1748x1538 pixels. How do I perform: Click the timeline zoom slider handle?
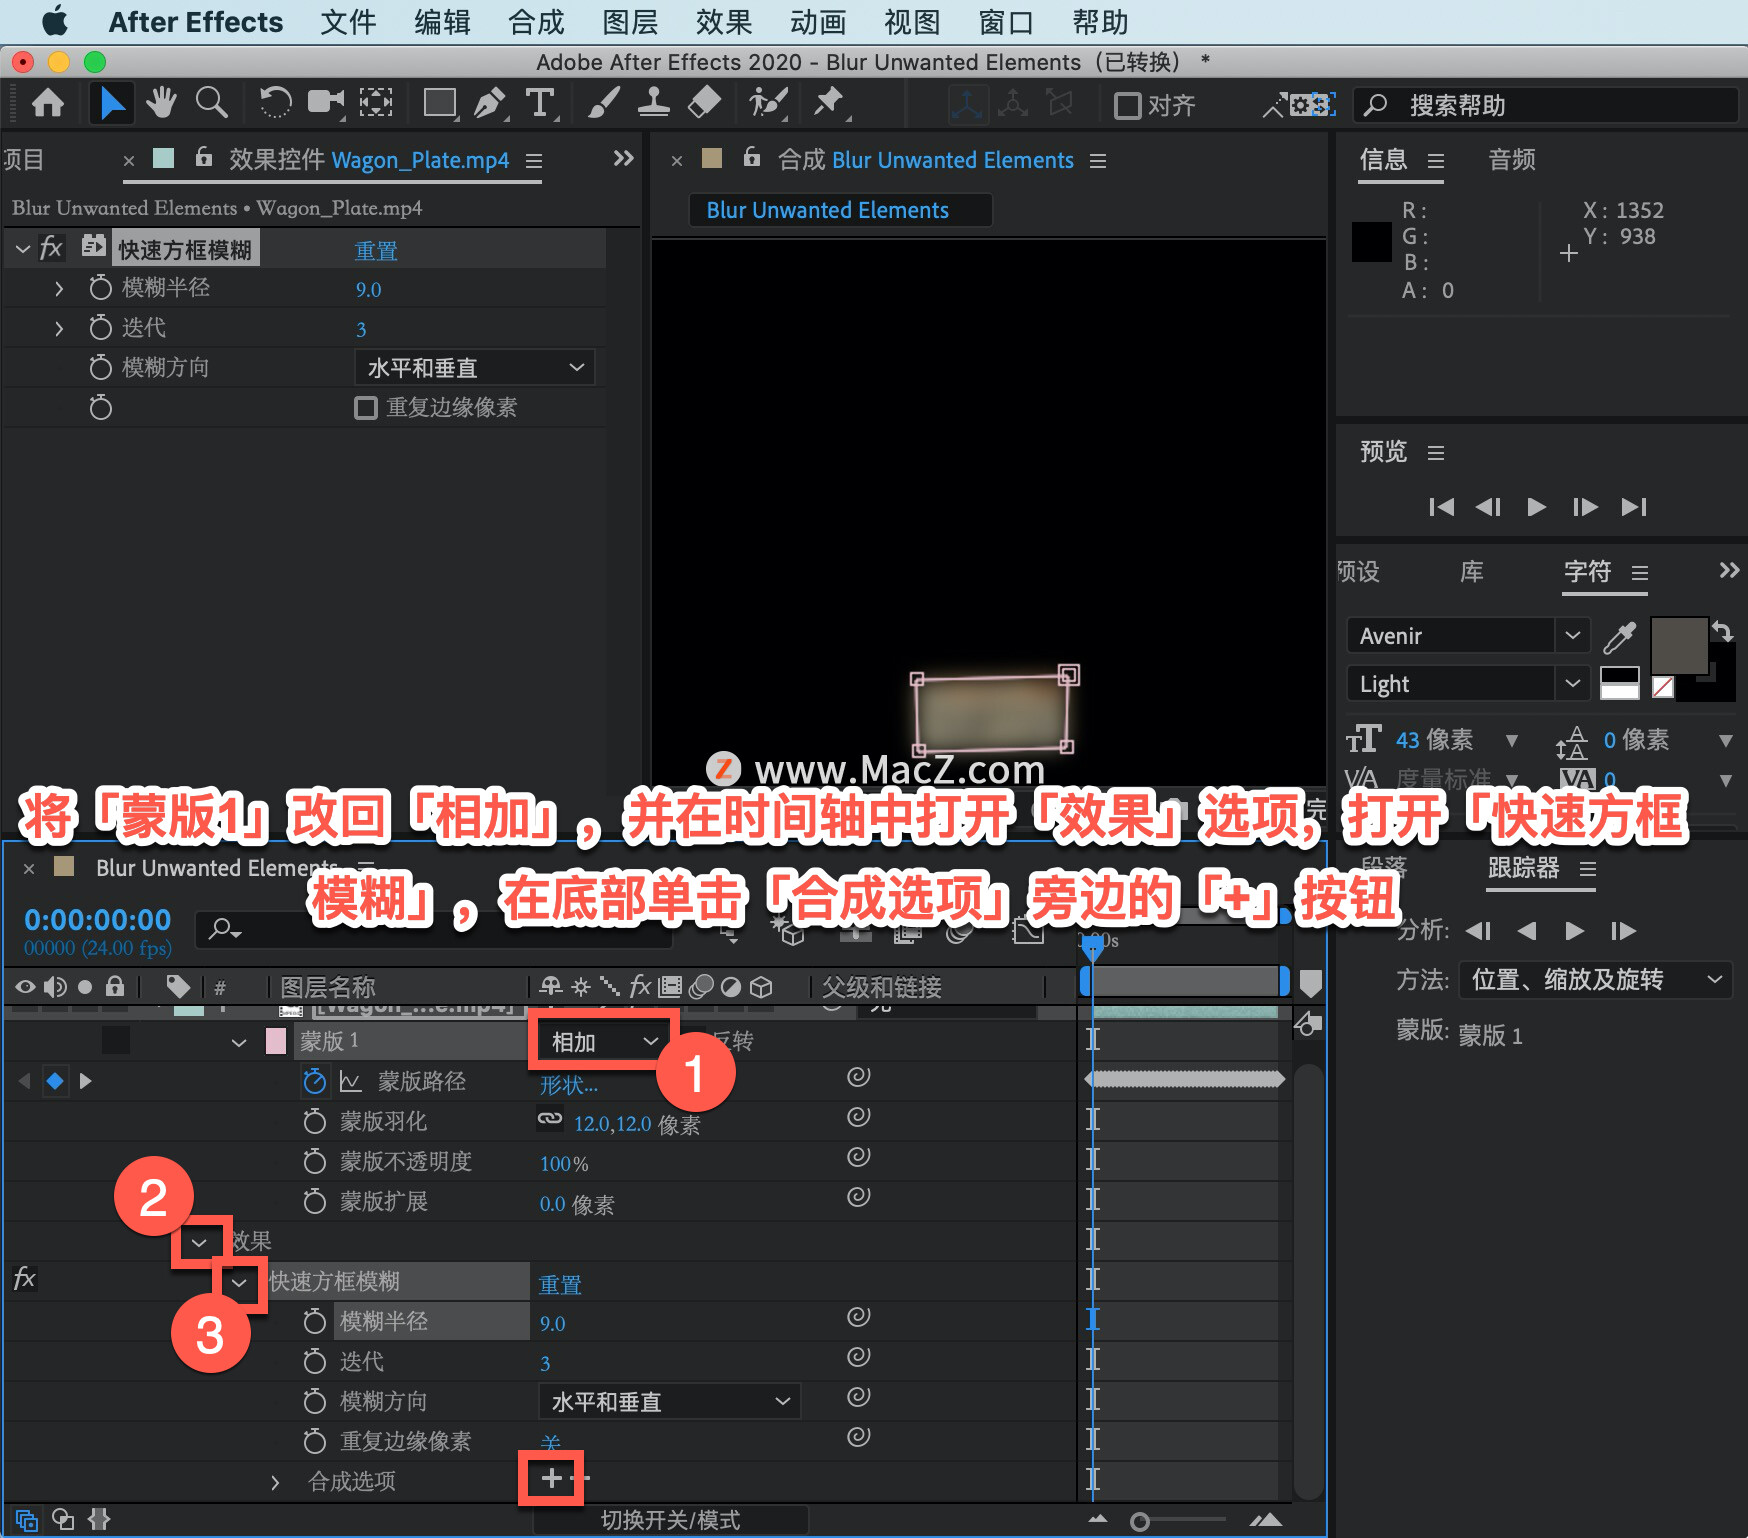click(1139, 1521)
